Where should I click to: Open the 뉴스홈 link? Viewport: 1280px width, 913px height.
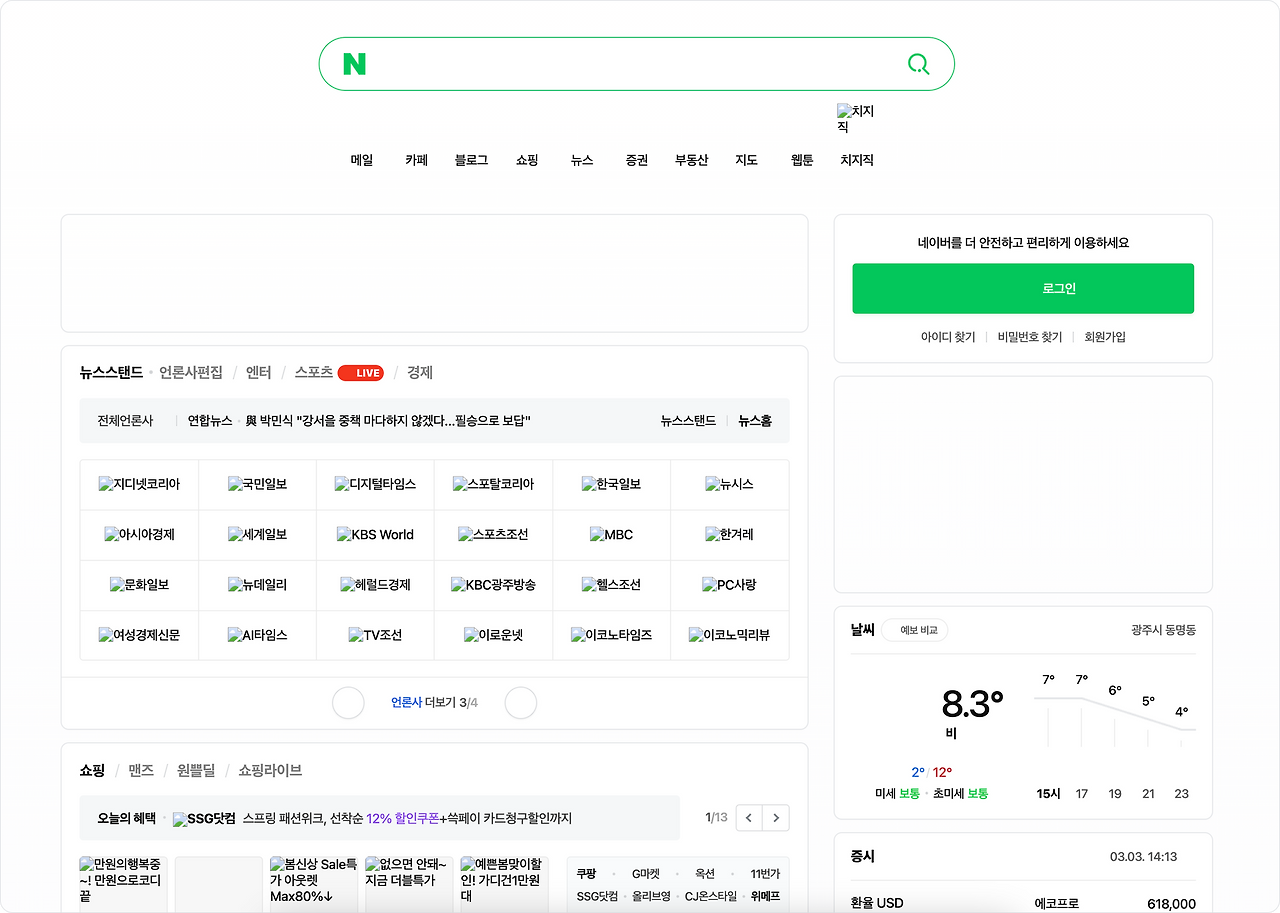755,421
